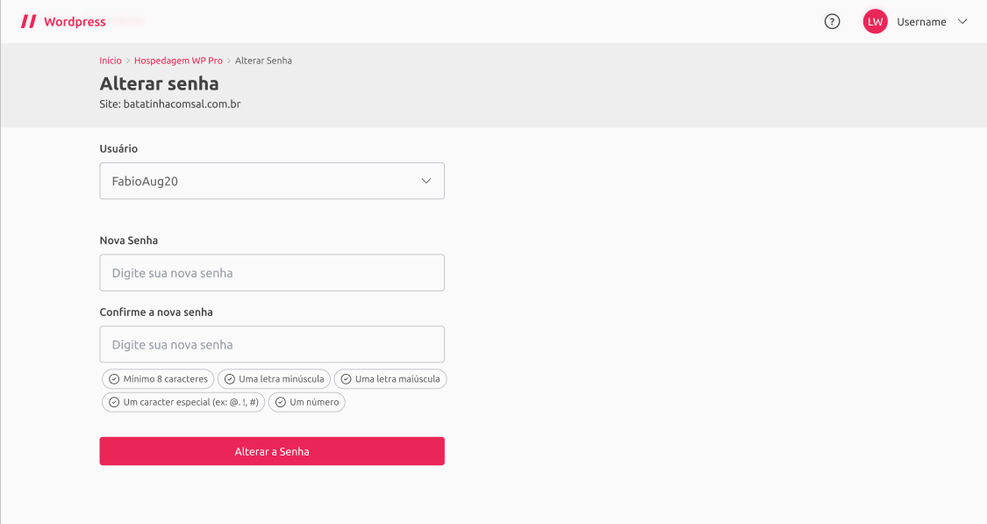The height and width of the screenshot is (524, 987).
Task: Focus the Confirme a nova senha field
Action: pyautogui.click(x=272, y=345)
